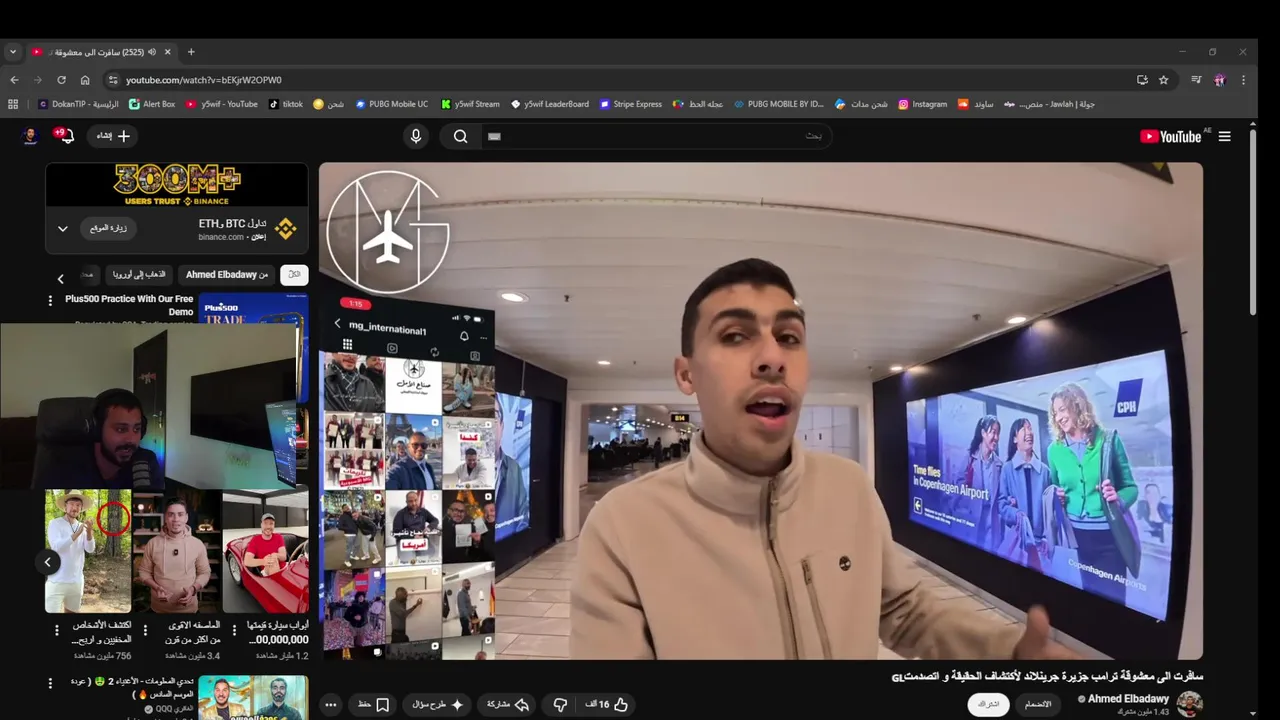
Task: Click the Binance logo in ad
Action: (286, 229)
